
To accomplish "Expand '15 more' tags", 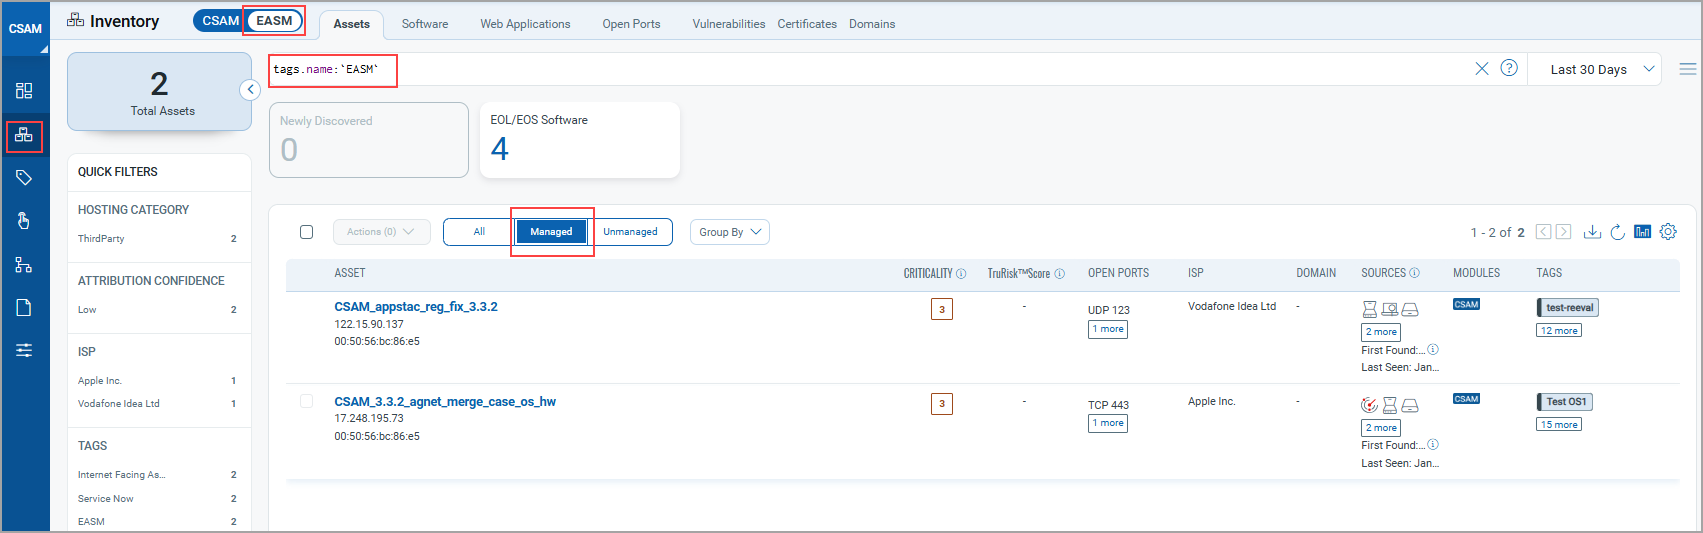I will [x=1559, y=425].
